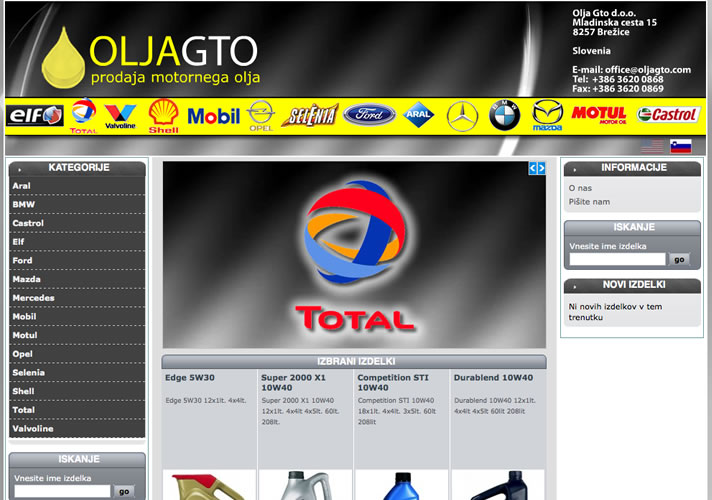This screenshot has height=500, width=712.
Task: Switch to English via US flag
Action: point(652,146)
